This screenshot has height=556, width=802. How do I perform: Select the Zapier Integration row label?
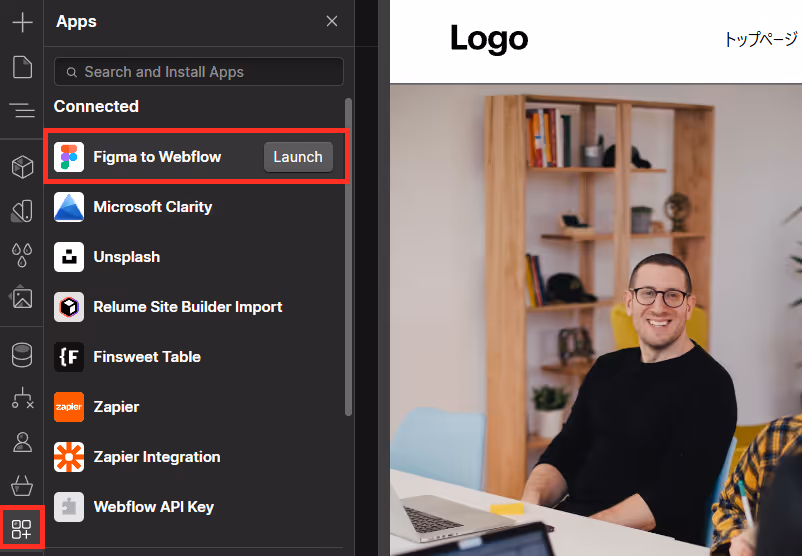pyautogui.click(x=157, y=457)
